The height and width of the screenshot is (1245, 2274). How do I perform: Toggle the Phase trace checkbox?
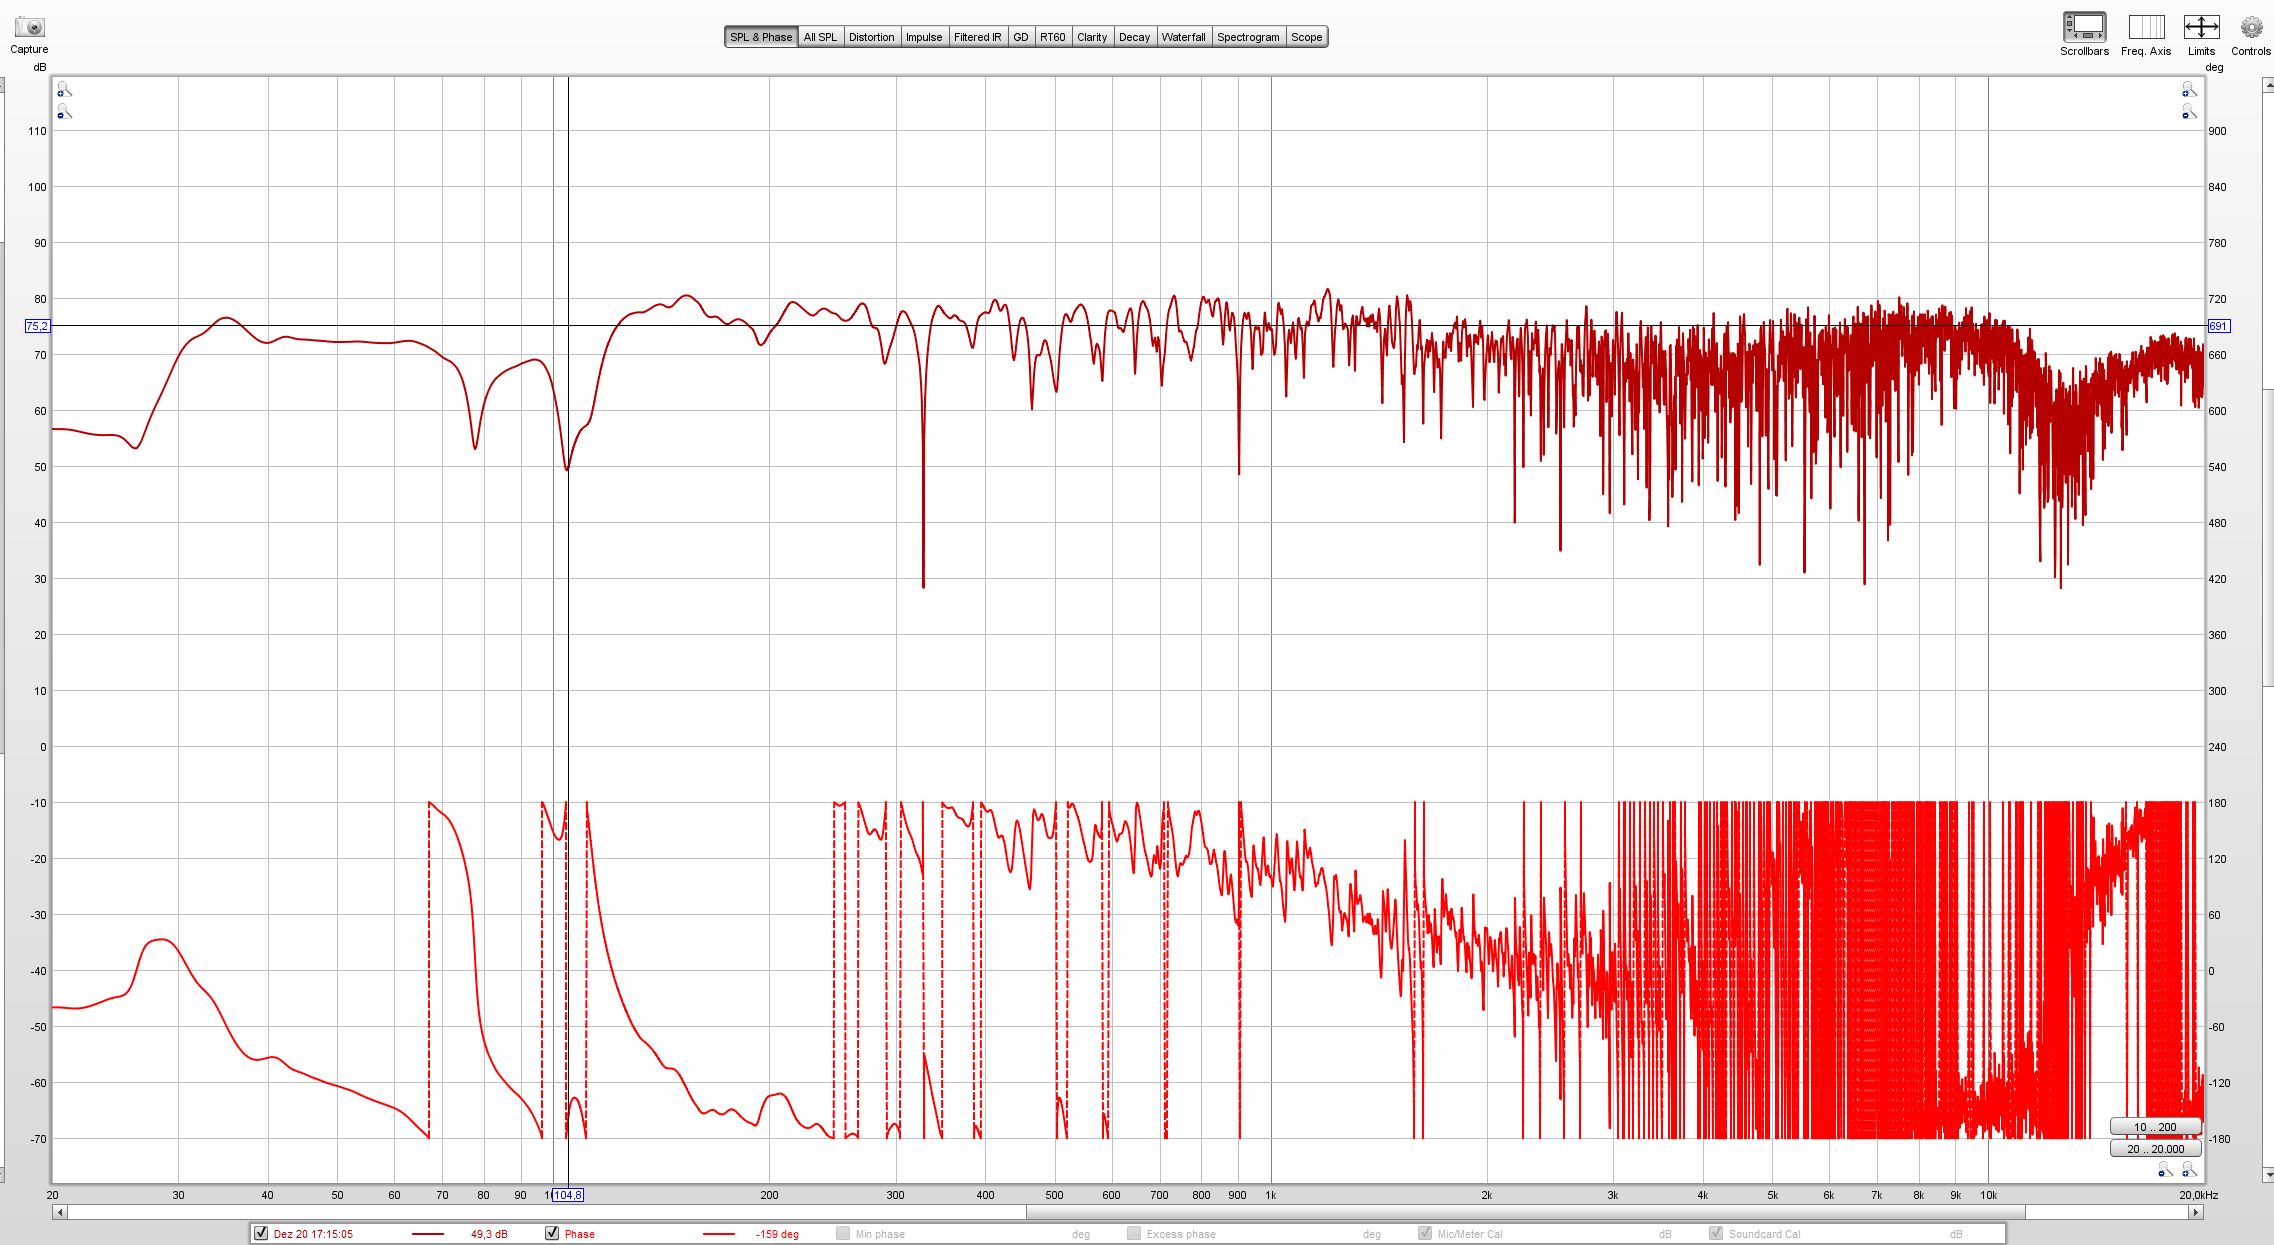(x=552, y=1233)
